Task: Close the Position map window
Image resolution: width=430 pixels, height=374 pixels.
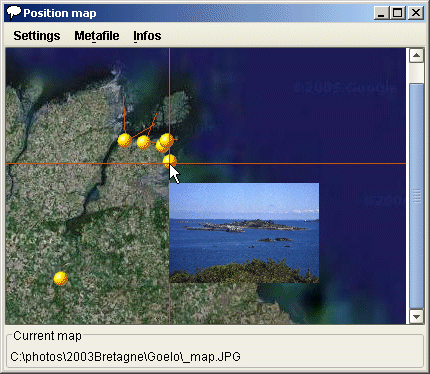Action: (416, 13)
